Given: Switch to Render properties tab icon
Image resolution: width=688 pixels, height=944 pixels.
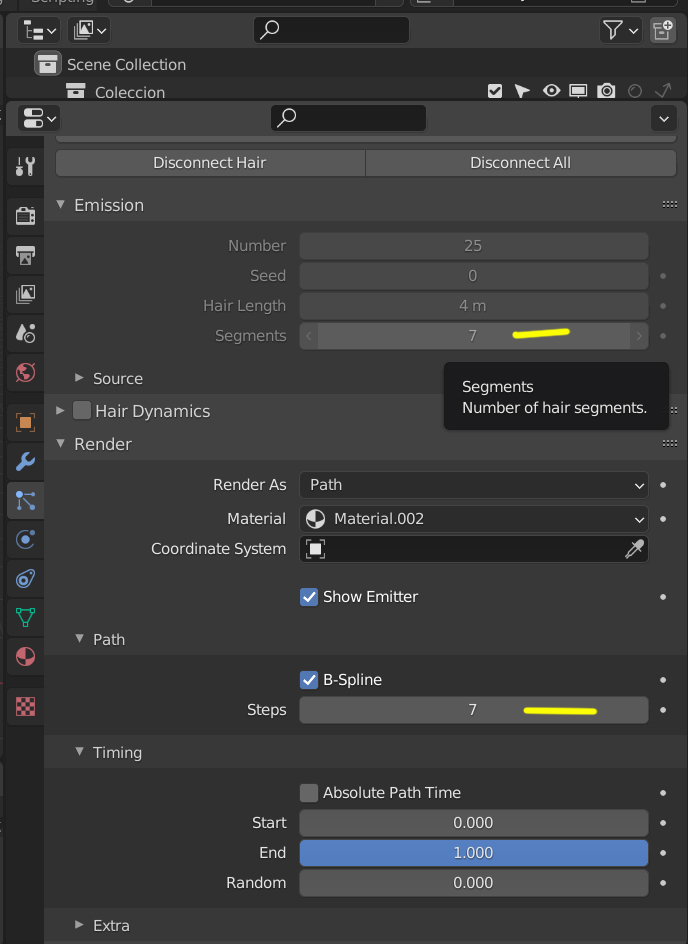Looking at the screenshot, I should tap(26, 214).
